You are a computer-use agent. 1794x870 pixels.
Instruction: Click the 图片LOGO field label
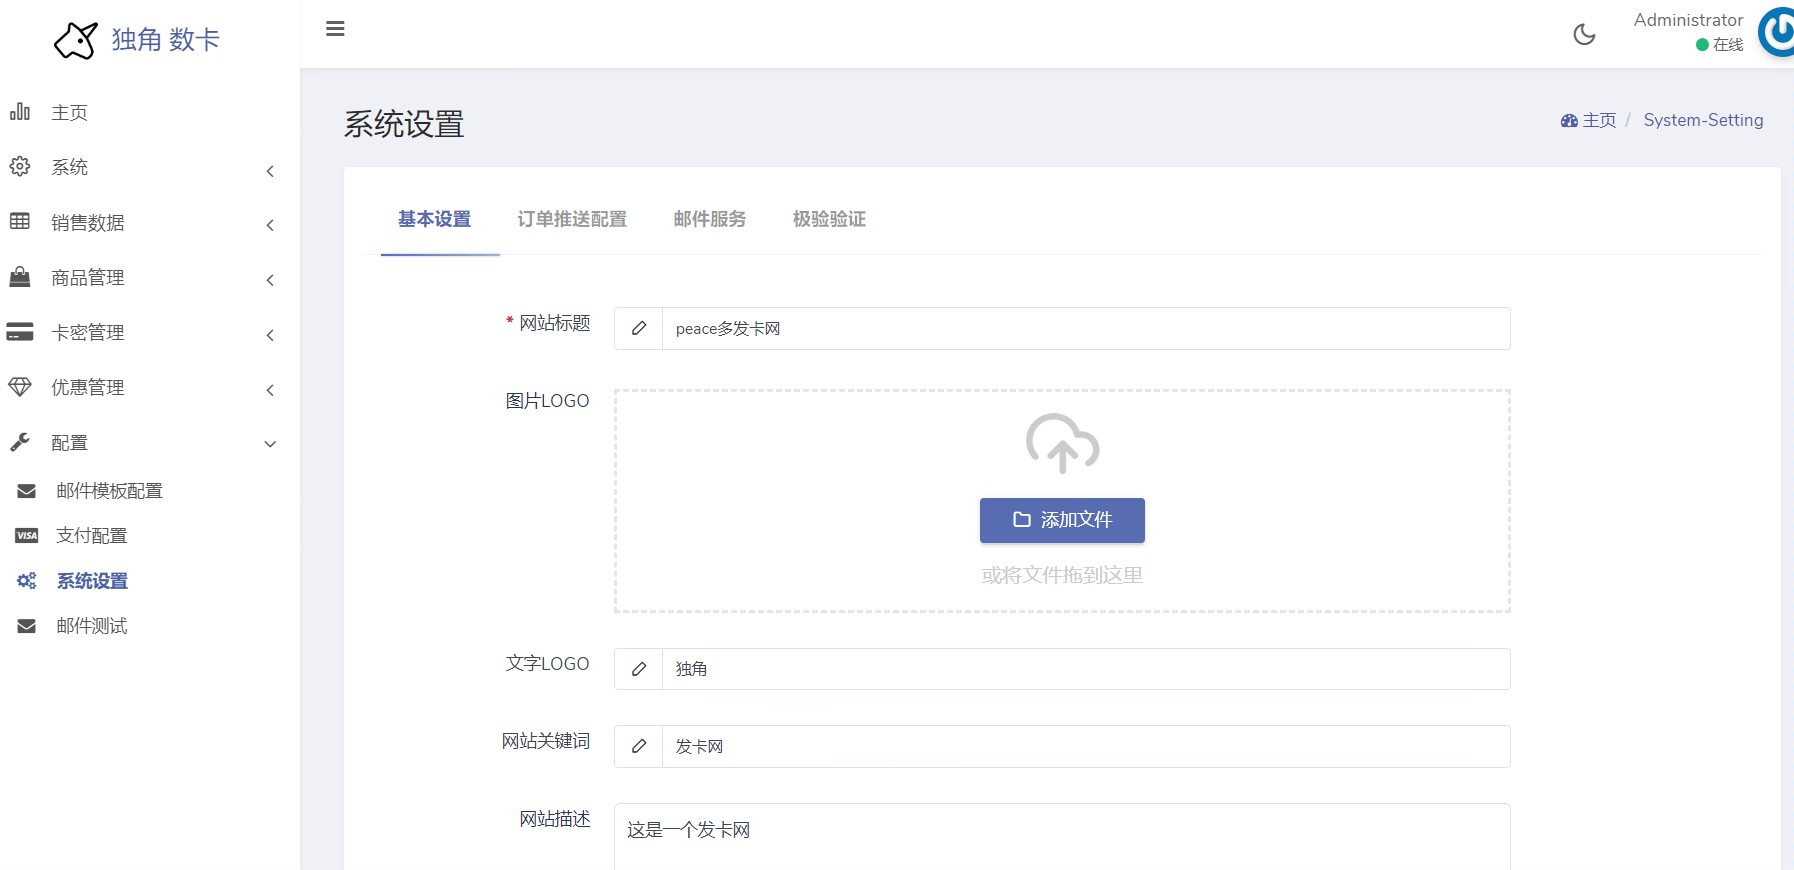pyautogui.click(x=547, y=401)
